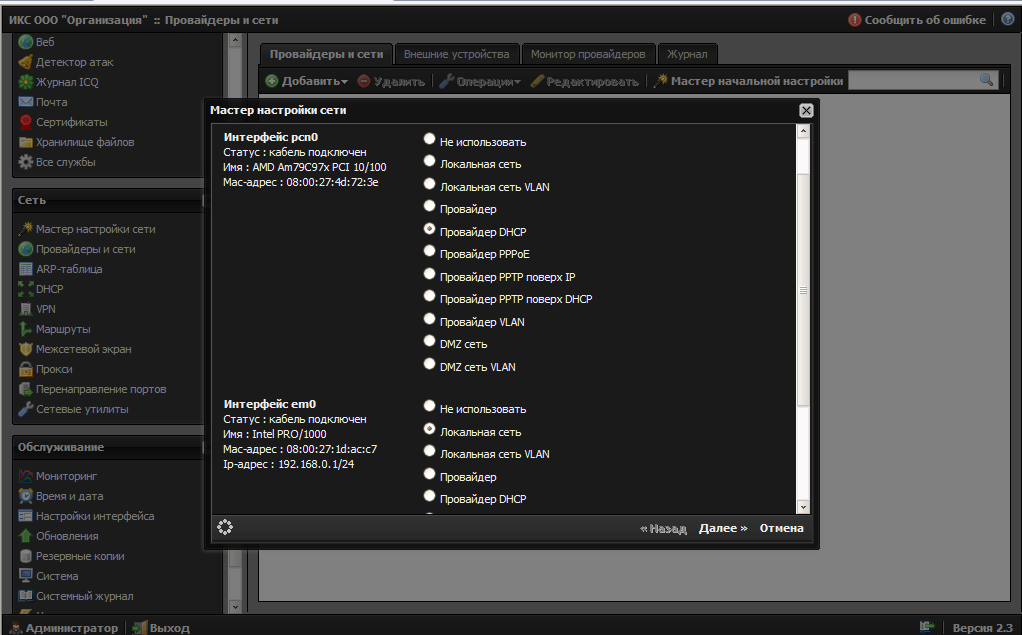Open DHCP arrows icon in sidebar
Viewport: 1022px width, 635px height.
click(x=25, y=289)
